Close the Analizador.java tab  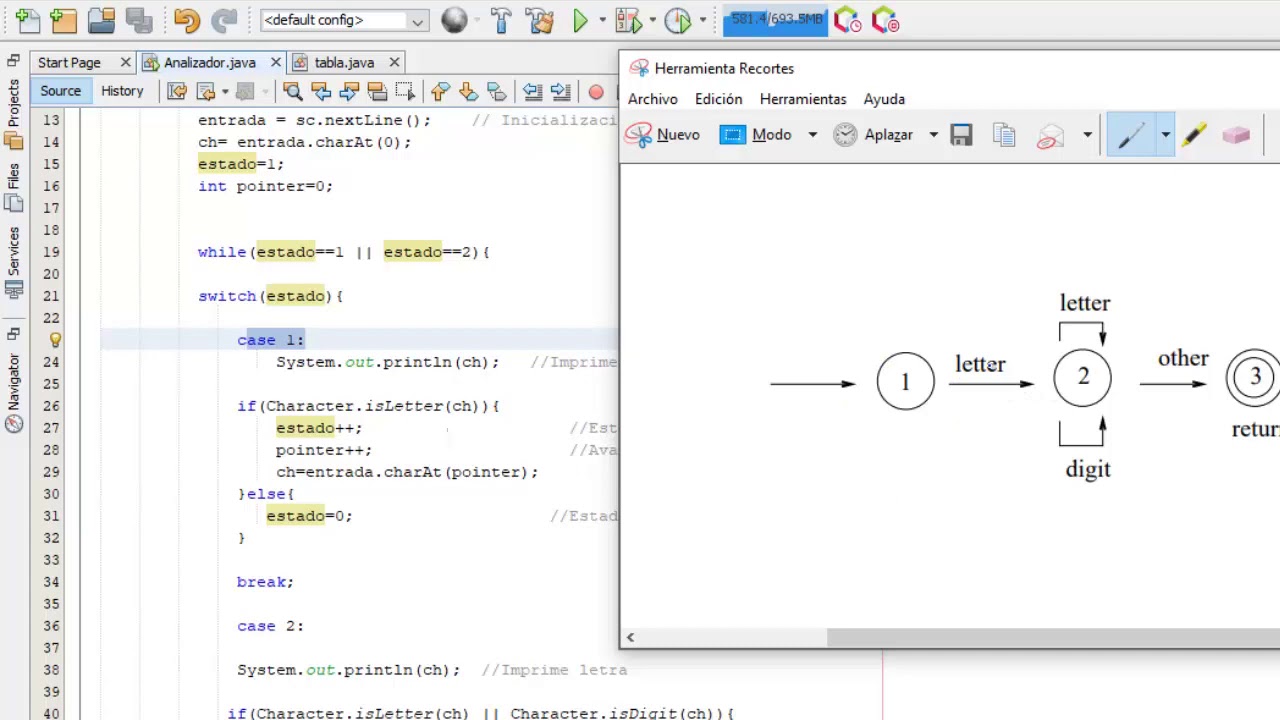click(x=276, y=62)
